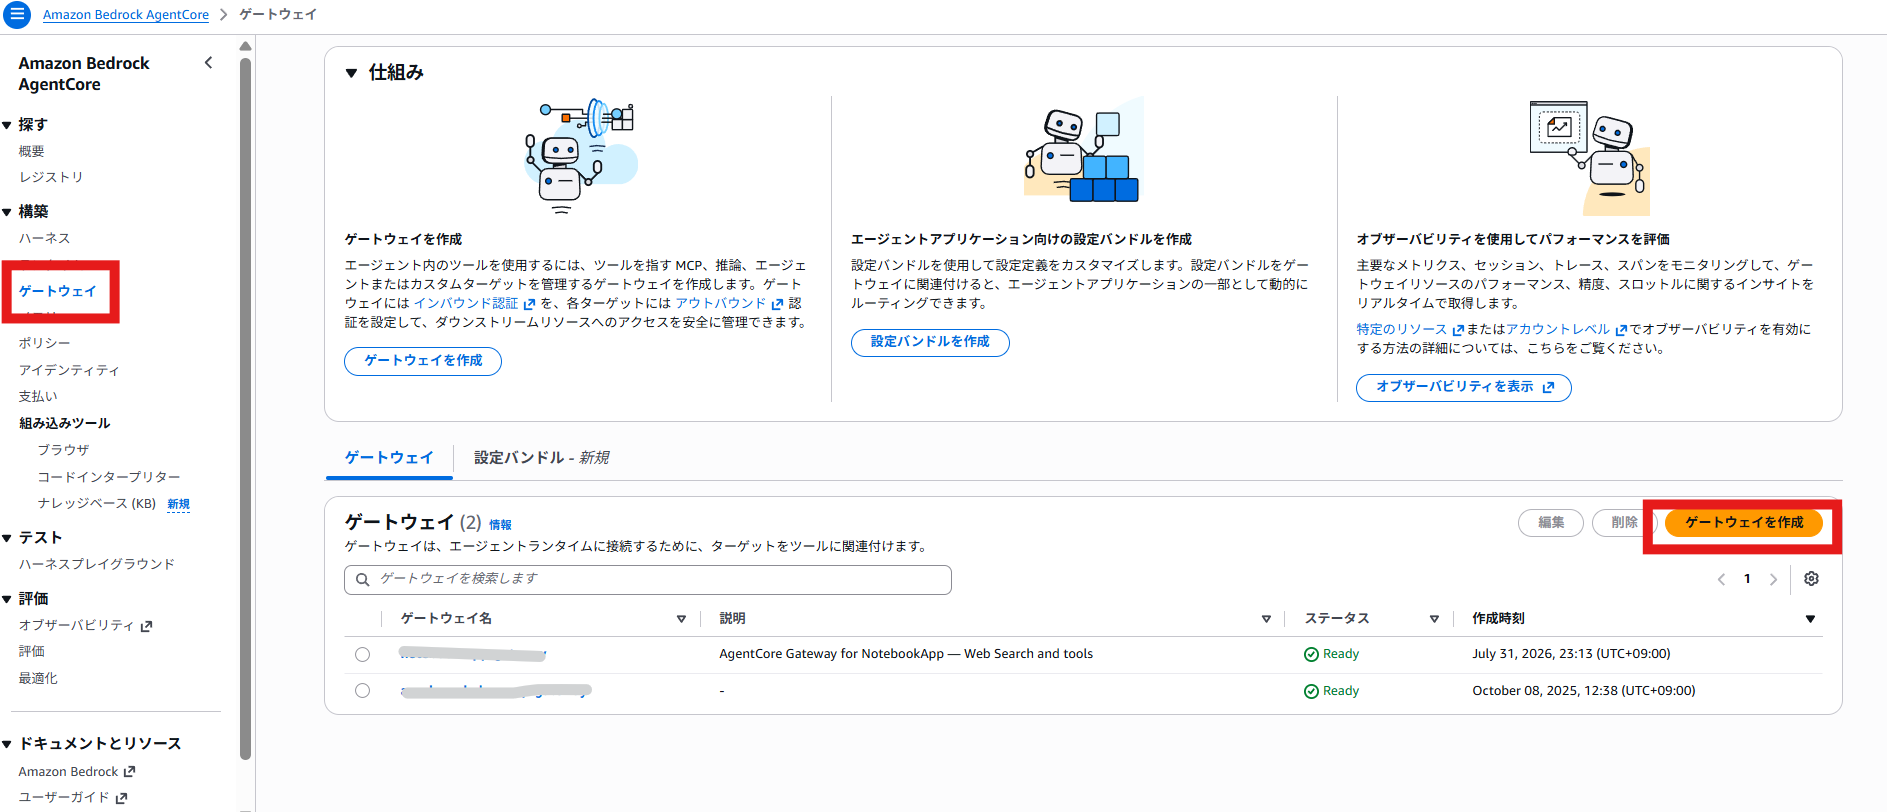Go to next page of gateways

point(1773,579)
